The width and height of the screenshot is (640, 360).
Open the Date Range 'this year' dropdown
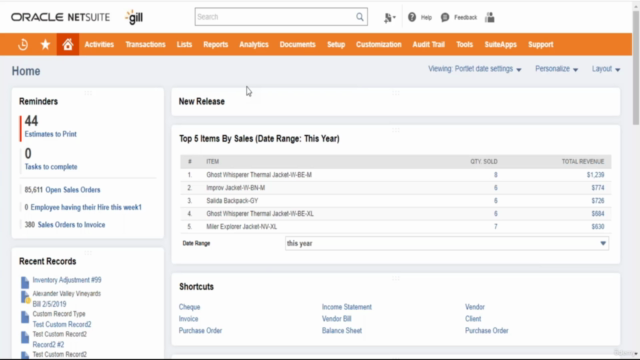[447, 243]
